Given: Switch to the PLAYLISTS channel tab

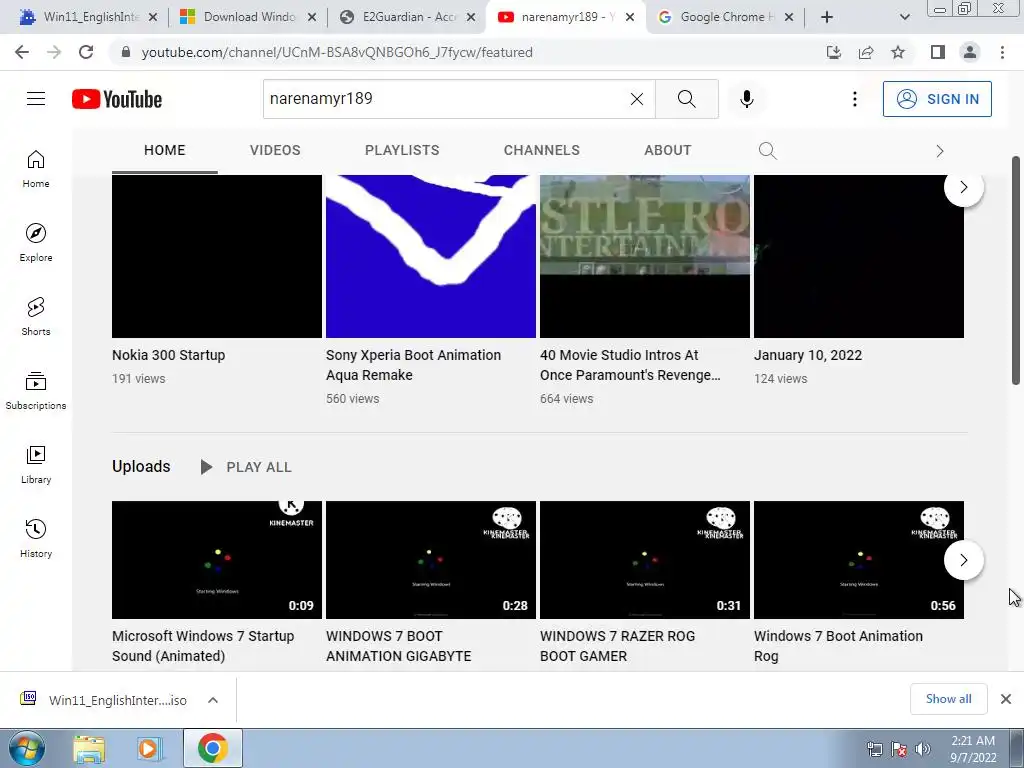Looking at the screenshot, I should (402, 150).
